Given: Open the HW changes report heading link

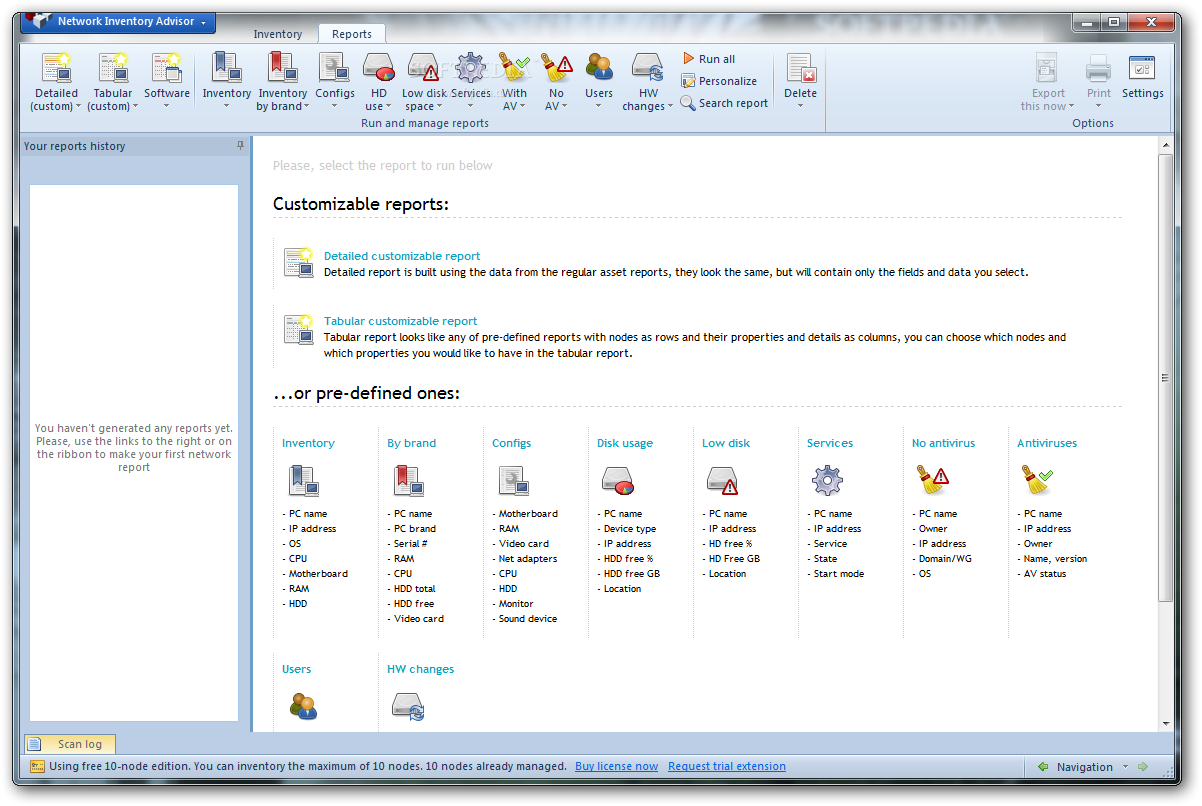Looking at the screenshot, I should 420,669.
